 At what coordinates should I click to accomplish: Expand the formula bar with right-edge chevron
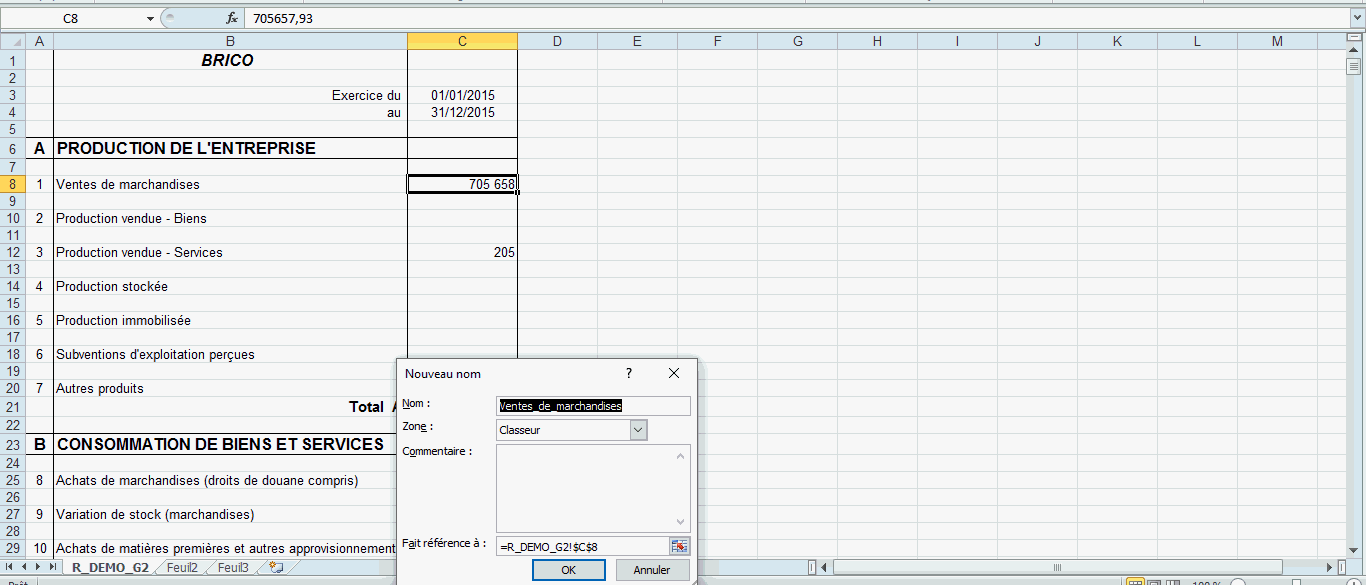pyautogui.click(x=1355, y=18)
